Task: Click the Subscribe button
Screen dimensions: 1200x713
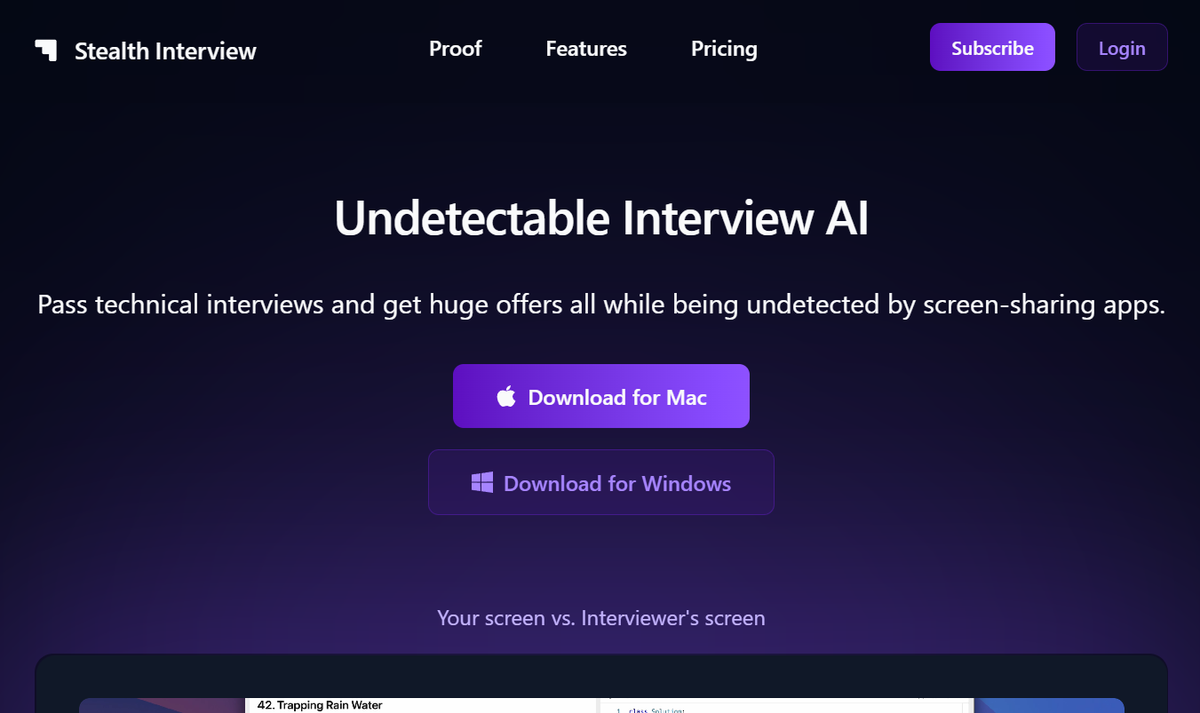Action: tap(992, 47)
